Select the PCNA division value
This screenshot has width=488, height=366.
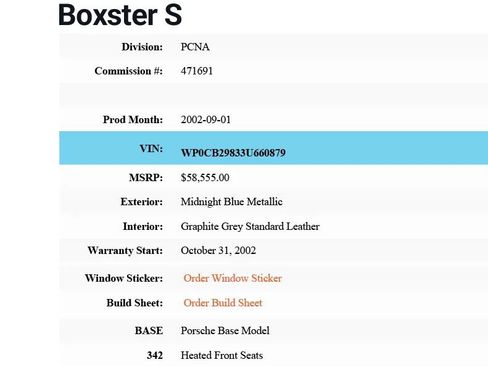point(195,47)
